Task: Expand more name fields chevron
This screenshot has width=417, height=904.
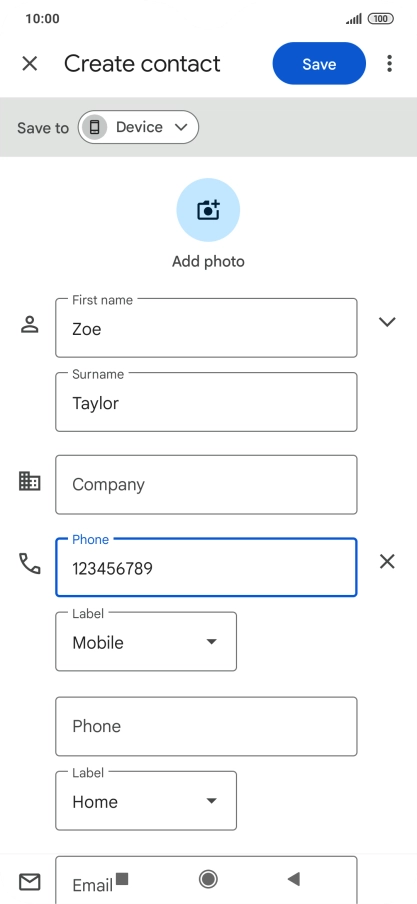Action: tap(387, 322)
